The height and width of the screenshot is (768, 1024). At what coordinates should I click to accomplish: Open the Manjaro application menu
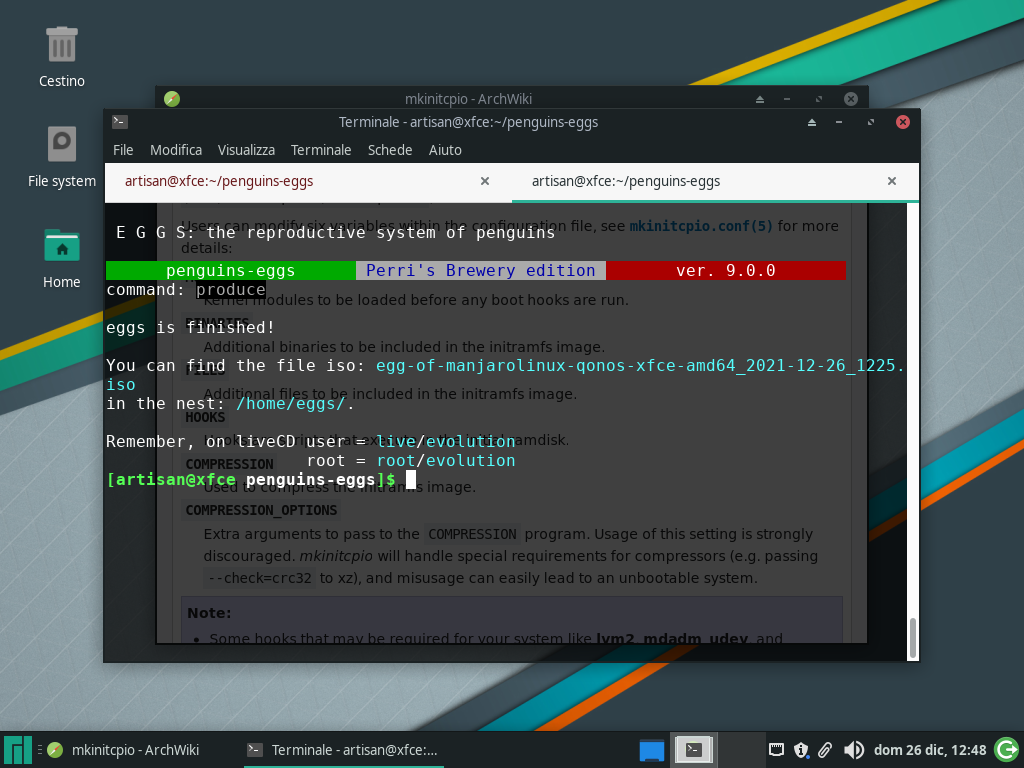18,750
